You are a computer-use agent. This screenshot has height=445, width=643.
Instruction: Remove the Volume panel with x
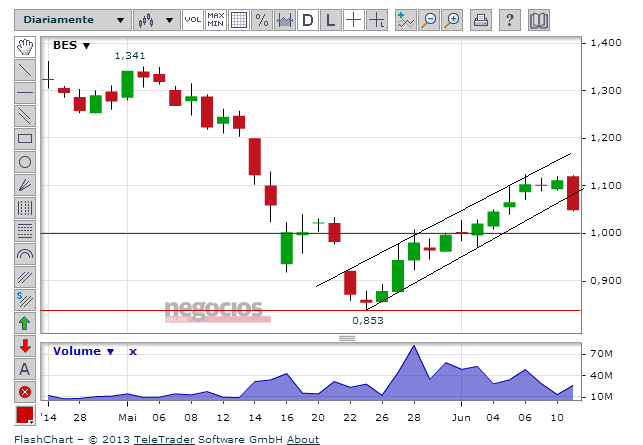(x=133, y=351)
